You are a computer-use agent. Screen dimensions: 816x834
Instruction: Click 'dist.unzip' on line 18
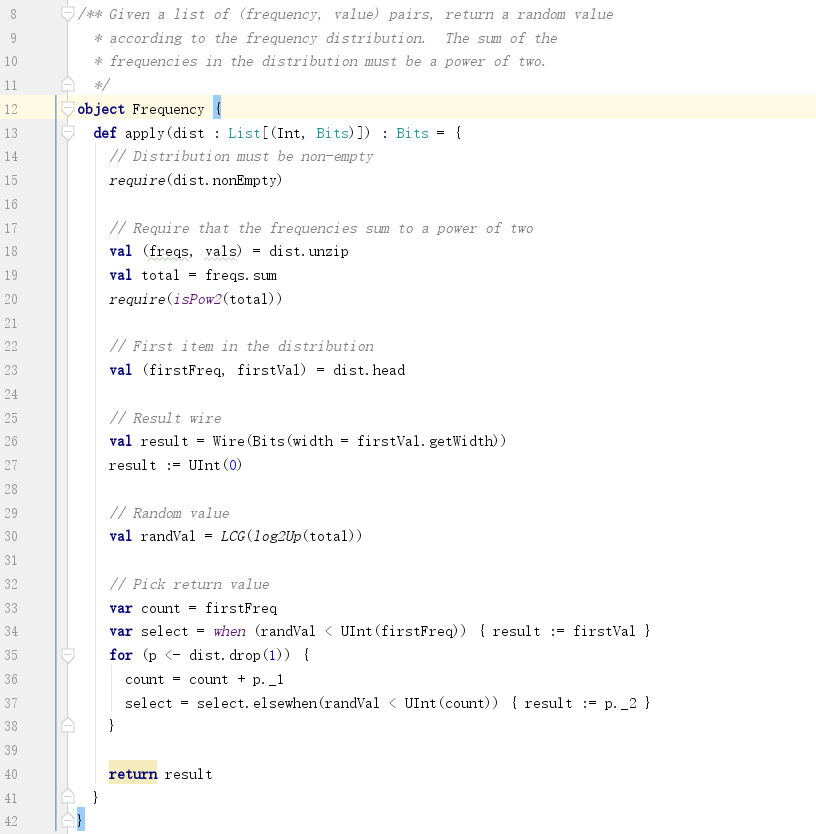click(x=309, y=252)
